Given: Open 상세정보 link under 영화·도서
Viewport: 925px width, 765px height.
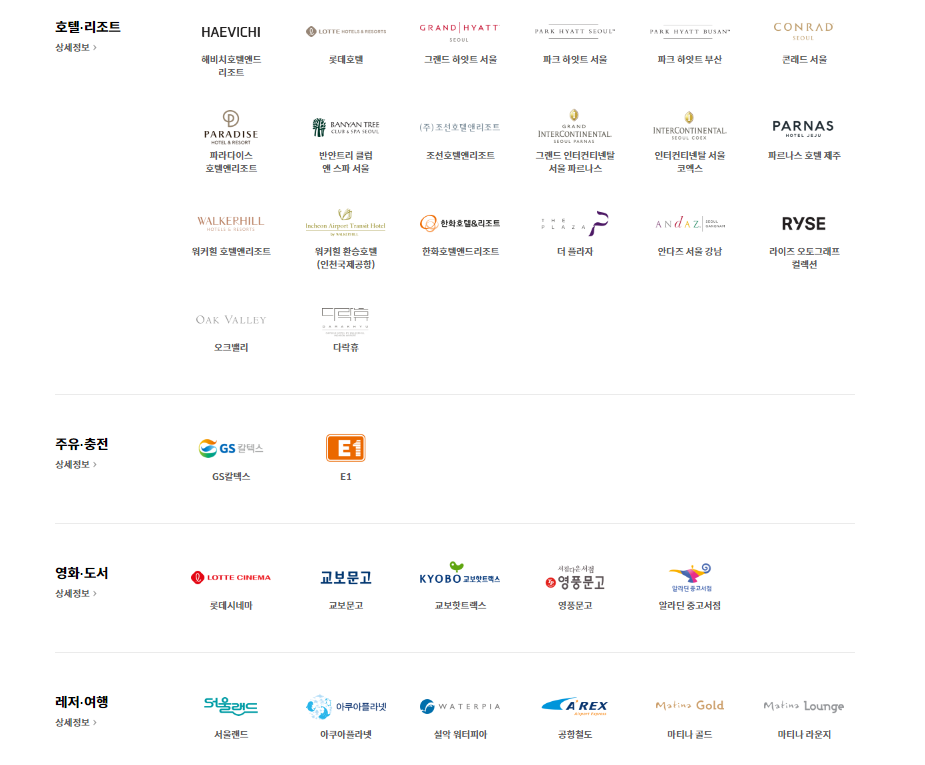Looking at the screenshot, I should (x=76, y=593).
